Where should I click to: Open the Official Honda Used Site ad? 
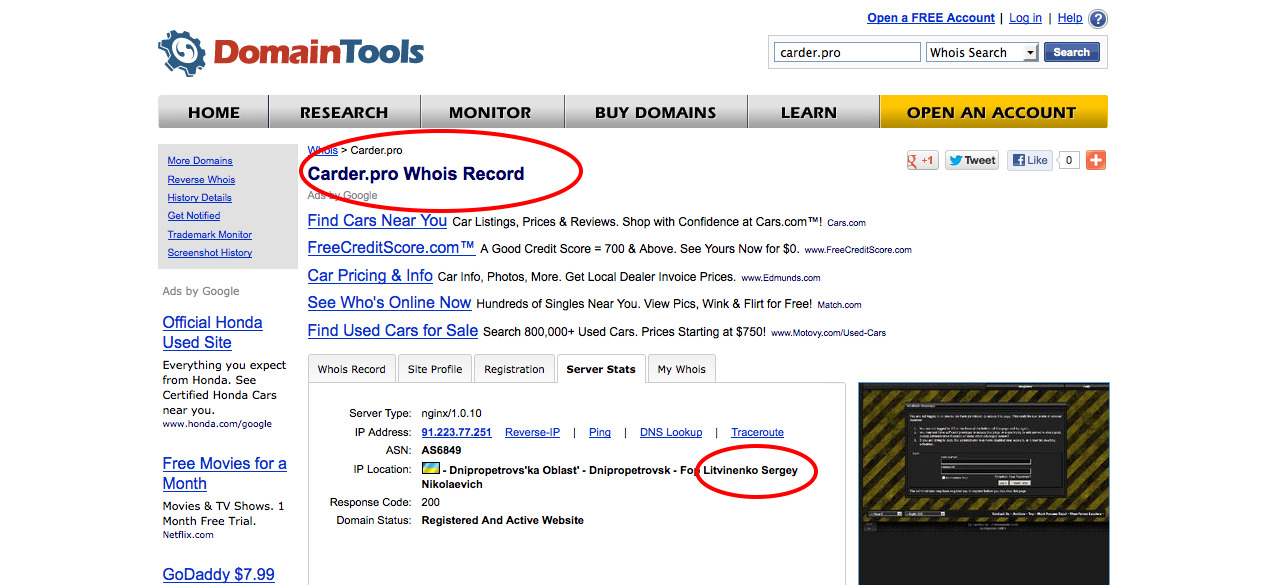click(x=213, y=332)
